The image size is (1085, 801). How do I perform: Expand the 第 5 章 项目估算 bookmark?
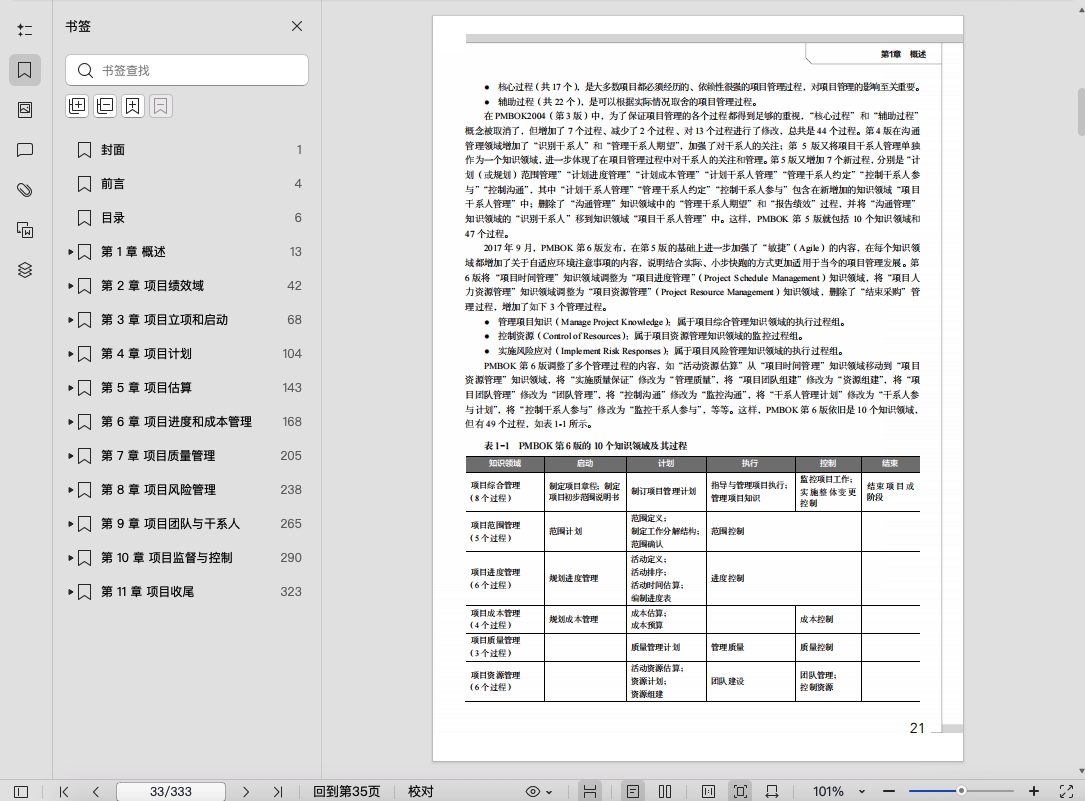[x=71, y=387]
